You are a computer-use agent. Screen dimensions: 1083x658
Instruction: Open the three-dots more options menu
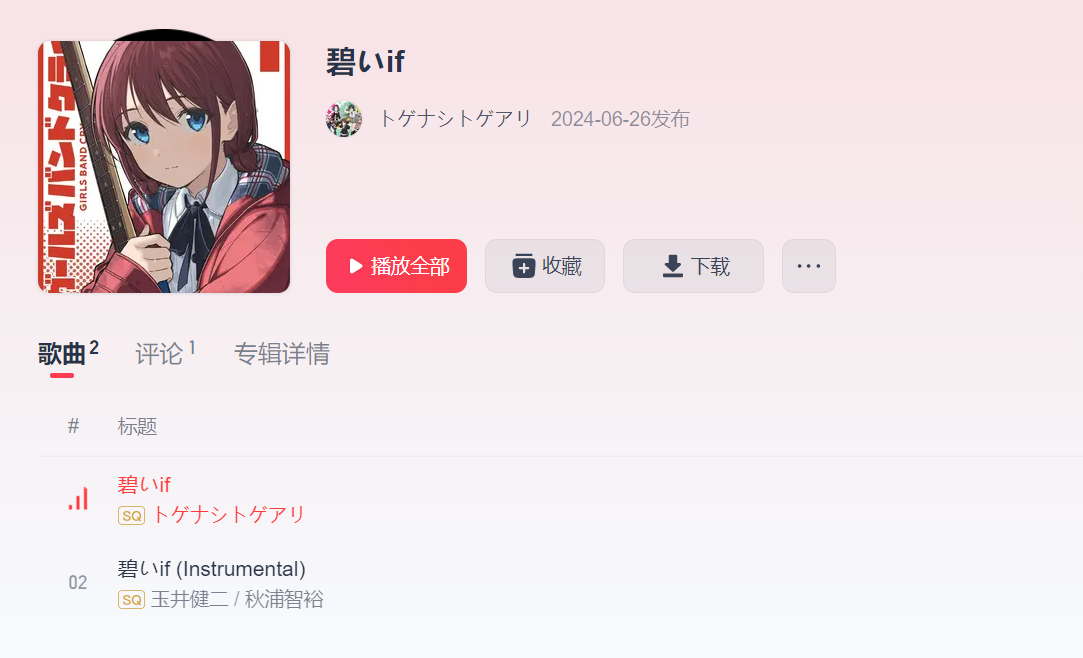[x=809, y=266]
